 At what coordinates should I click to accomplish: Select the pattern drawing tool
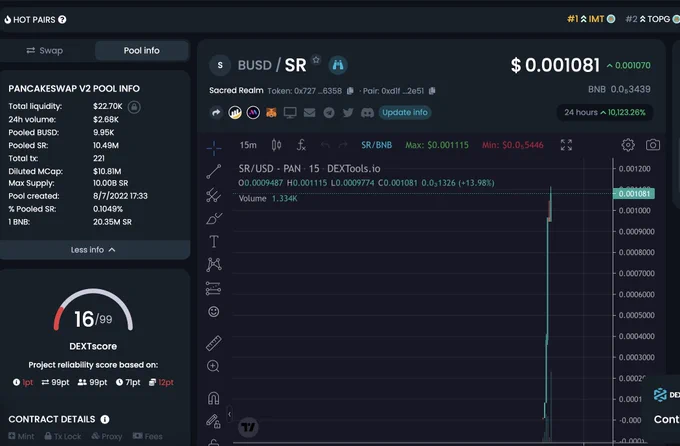coord(214,265)
